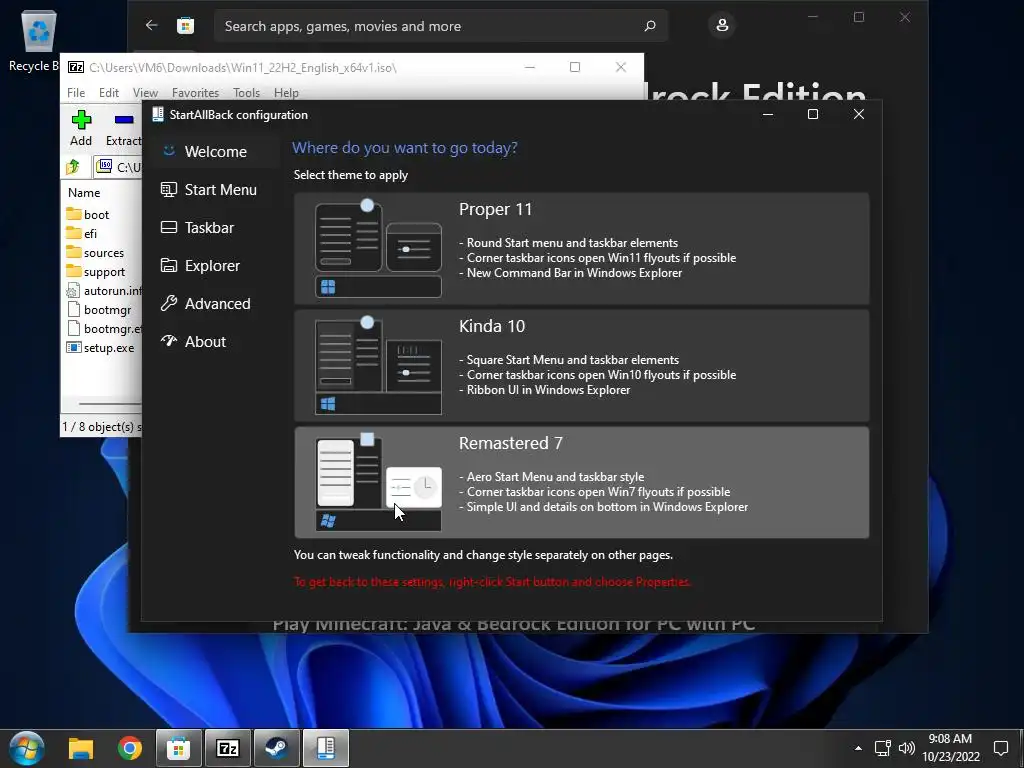Switch to 7-Zip taskbar button
Image resolution: width=1024 pixels, height=768 pixels.
tap(228, 748)
